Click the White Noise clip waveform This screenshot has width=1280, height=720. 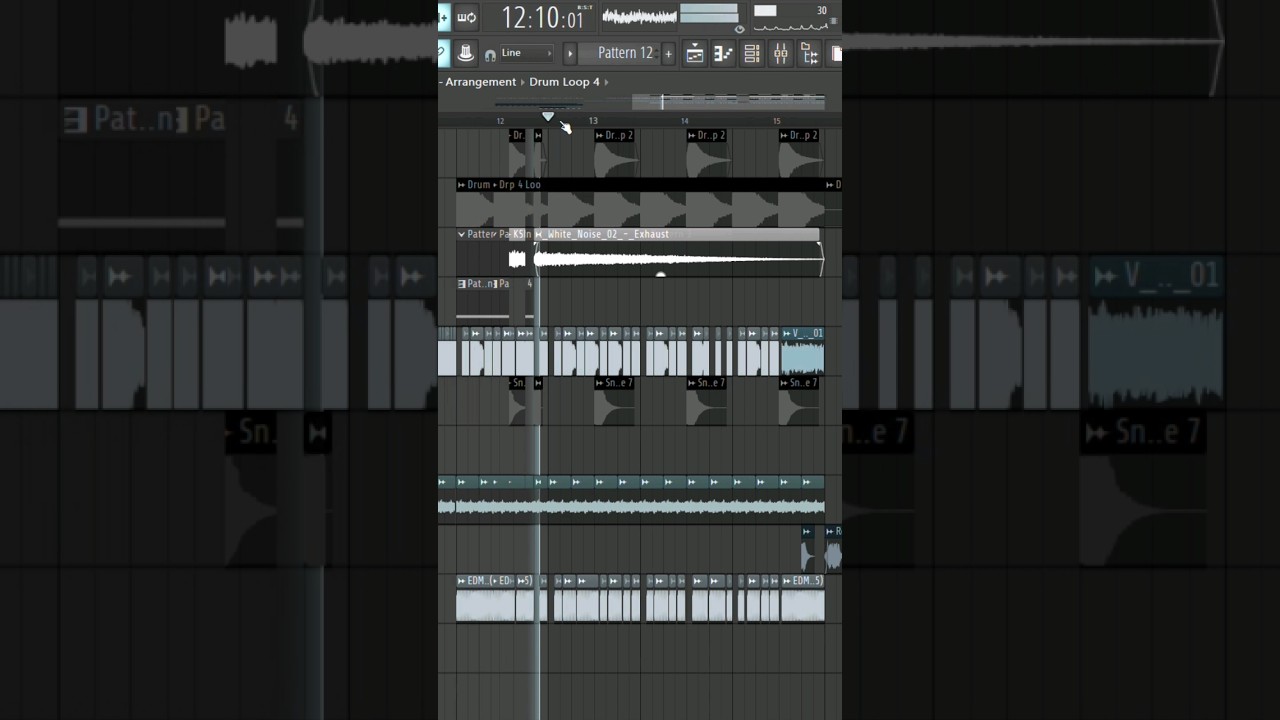click(x=678, y=258)
